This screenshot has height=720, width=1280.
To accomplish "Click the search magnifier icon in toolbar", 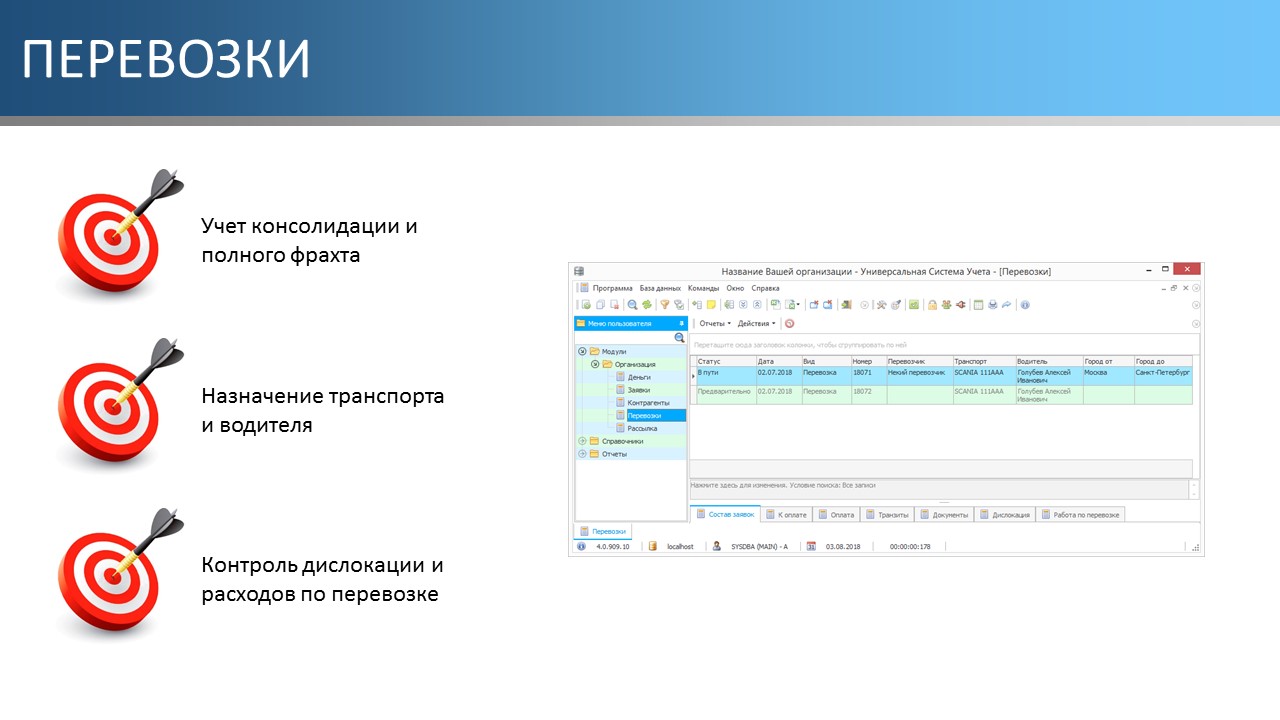I will [x=632, y=305].
